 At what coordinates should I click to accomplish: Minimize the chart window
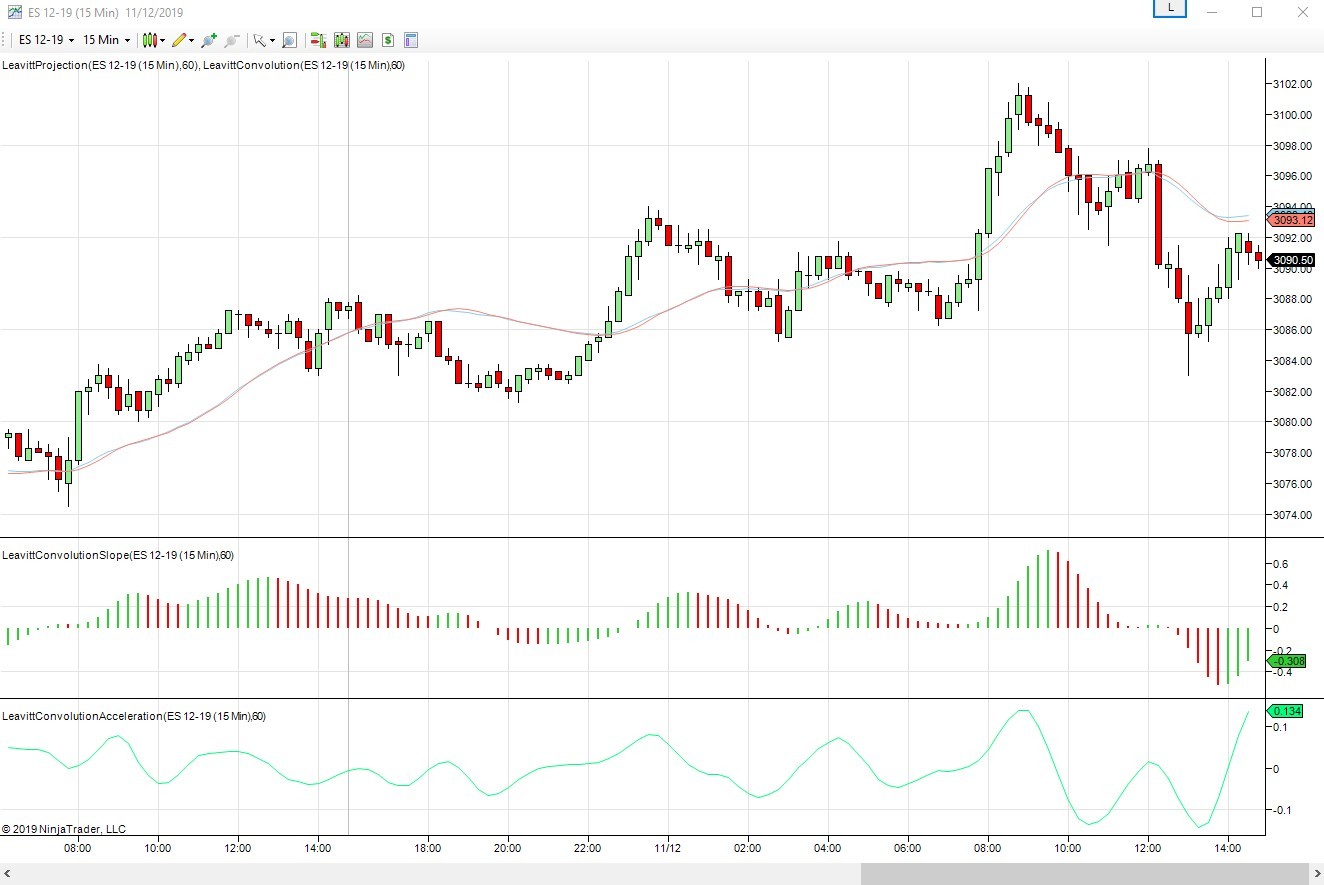tap(1211, 12)
